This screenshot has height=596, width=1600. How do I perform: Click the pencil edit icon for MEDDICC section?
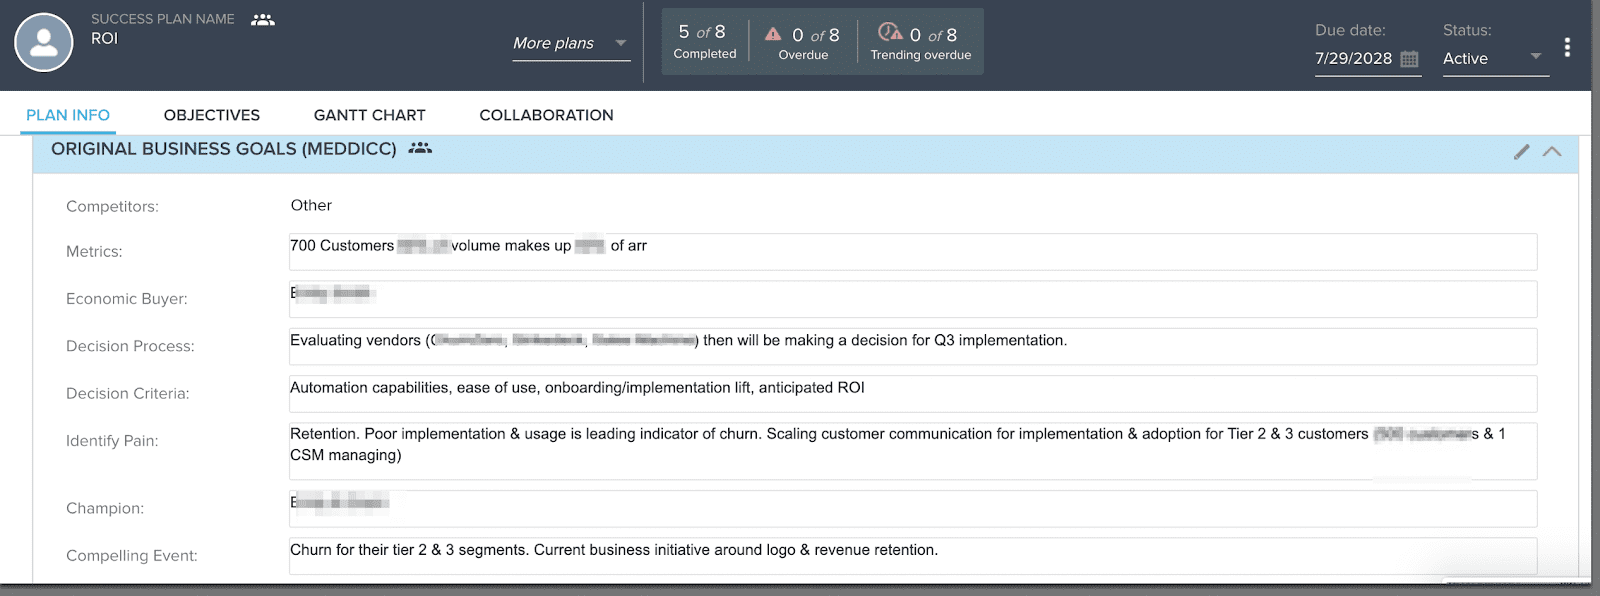coord(1521,152)
